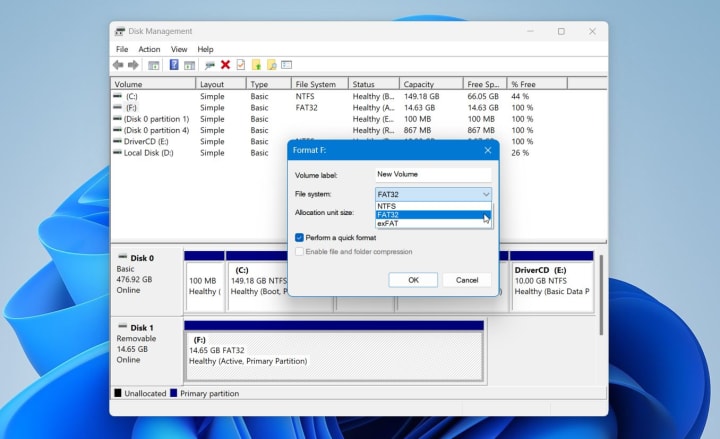Click the Properties checkmark toolbar icon
720x439 pixels.
tap(240, 65)
